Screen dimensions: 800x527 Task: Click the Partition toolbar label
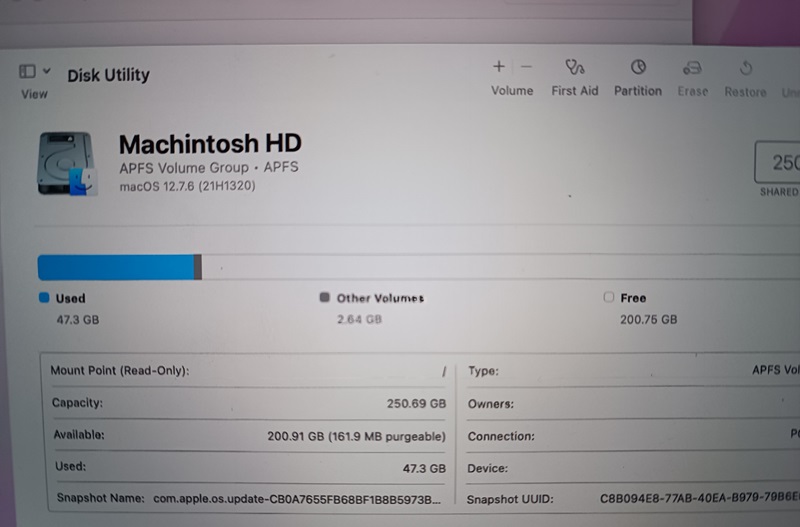[638, 91]
